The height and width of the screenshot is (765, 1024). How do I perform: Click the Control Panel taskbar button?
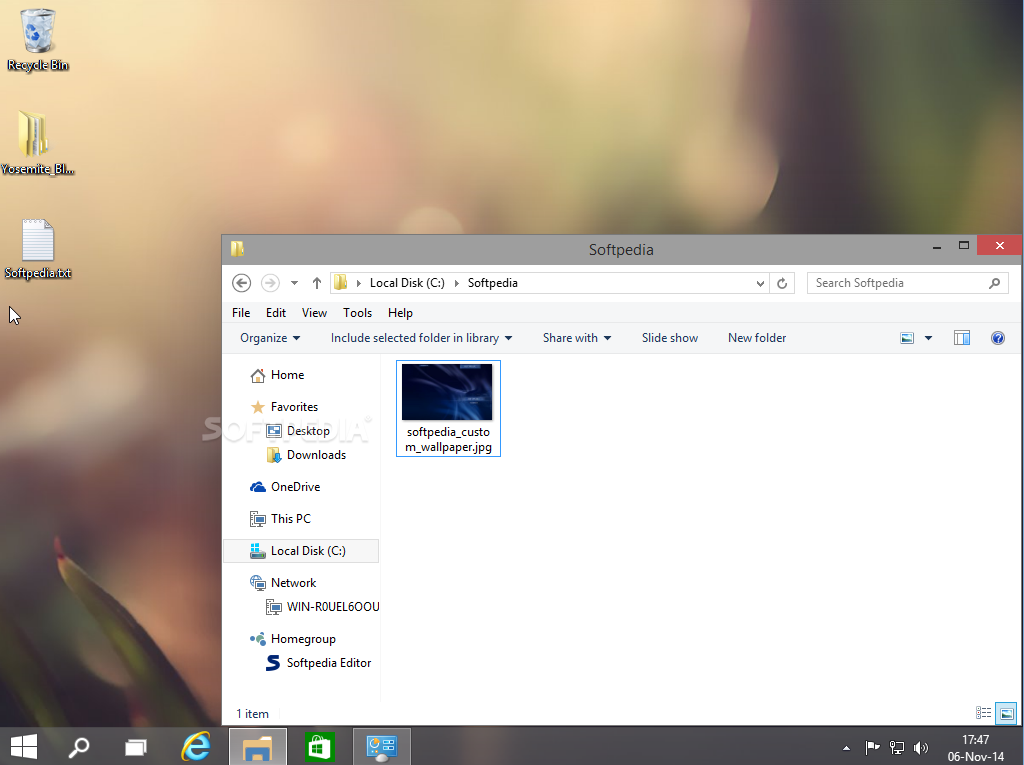pyautogui.click(x=381, y=747)
